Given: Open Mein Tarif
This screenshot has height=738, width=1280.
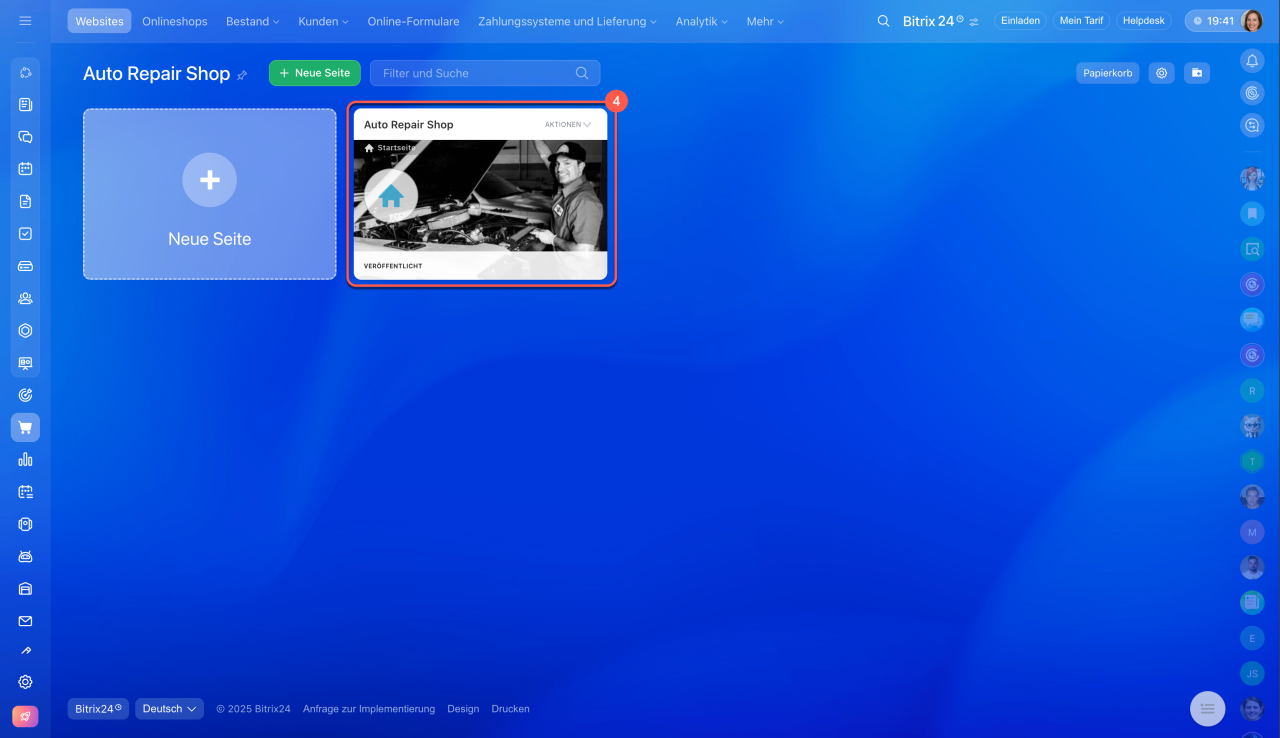Looking at the screenshot, I should 1081,21.
